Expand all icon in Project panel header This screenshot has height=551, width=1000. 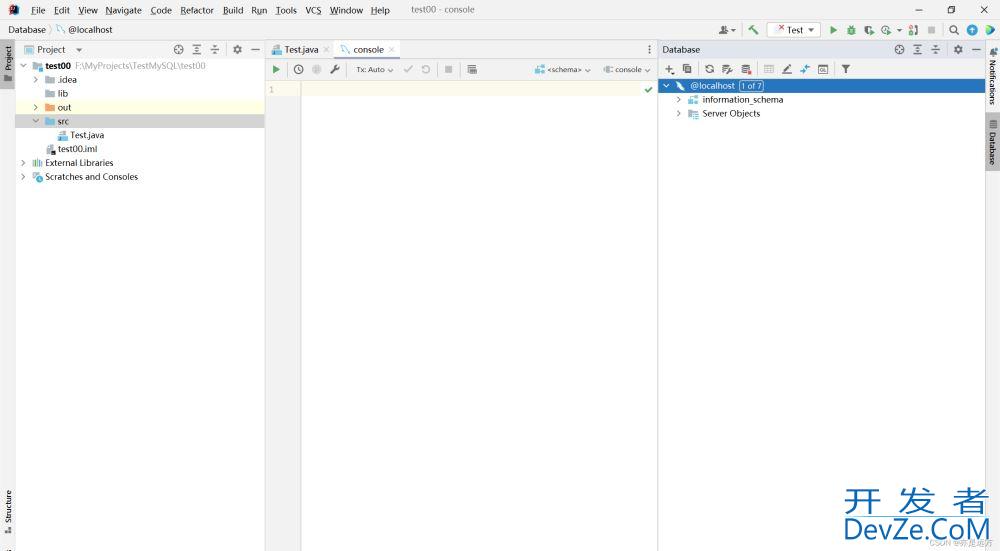tap(196, 49)
